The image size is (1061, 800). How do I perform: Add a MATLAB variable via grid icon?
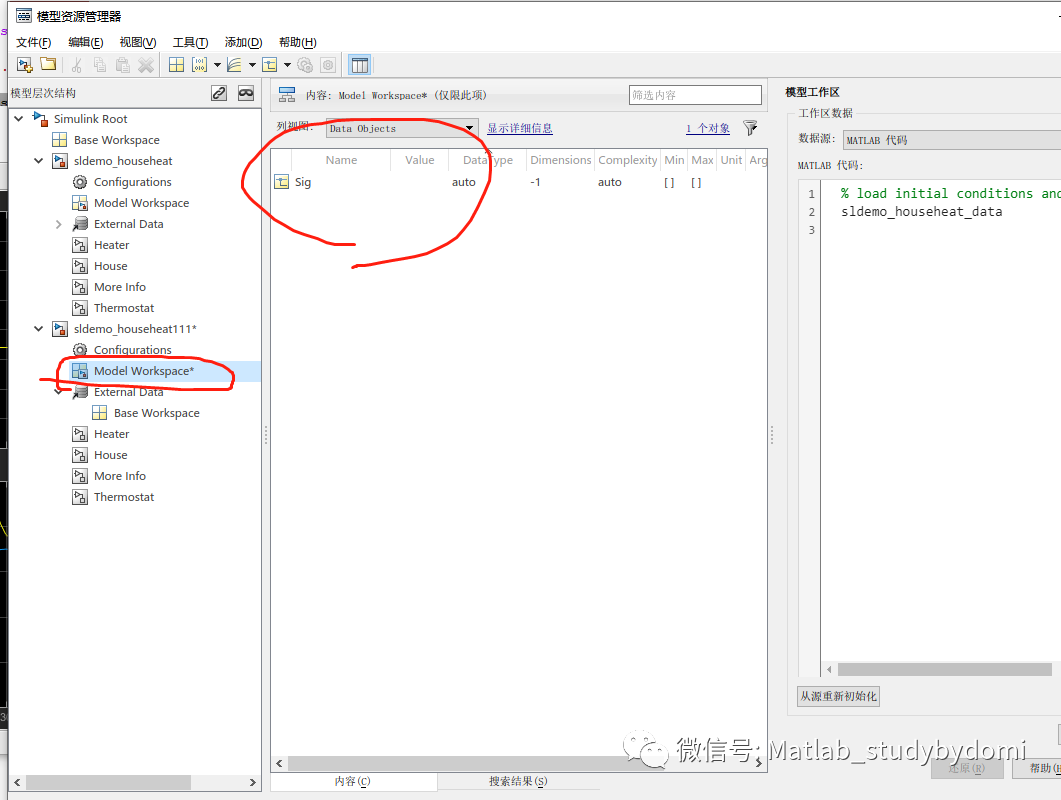tap(176, 65)
